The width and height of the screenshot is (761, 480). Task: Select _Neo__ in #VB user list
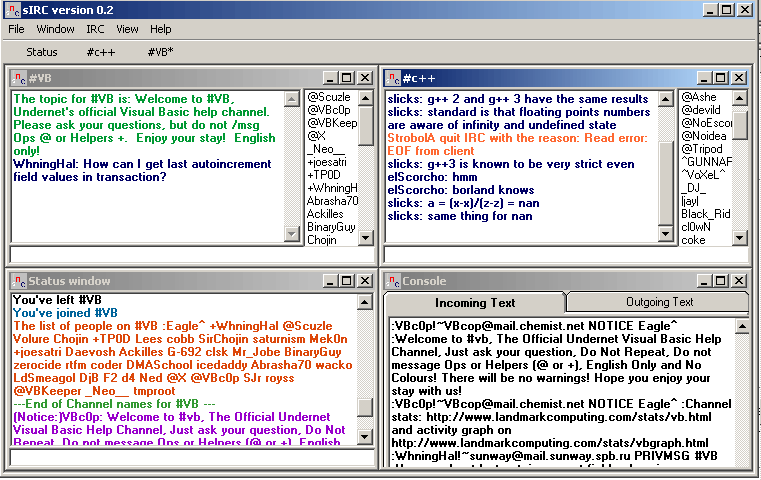coord(326,149)
